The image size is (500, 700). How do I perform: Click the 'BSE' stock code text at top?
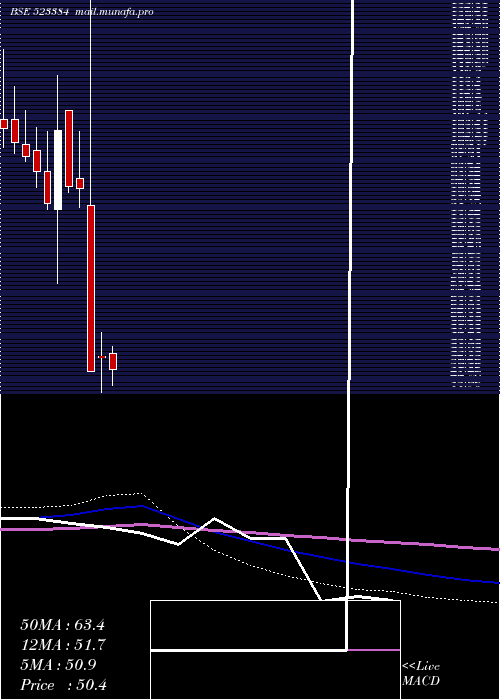39,12
